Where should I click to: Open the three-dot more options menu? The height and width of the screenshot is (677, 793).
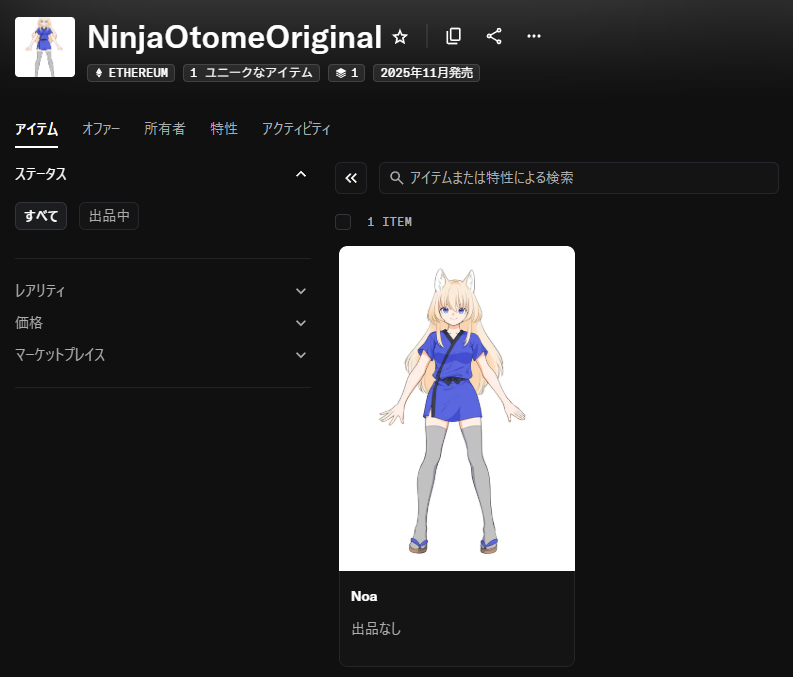click(534, 36)
